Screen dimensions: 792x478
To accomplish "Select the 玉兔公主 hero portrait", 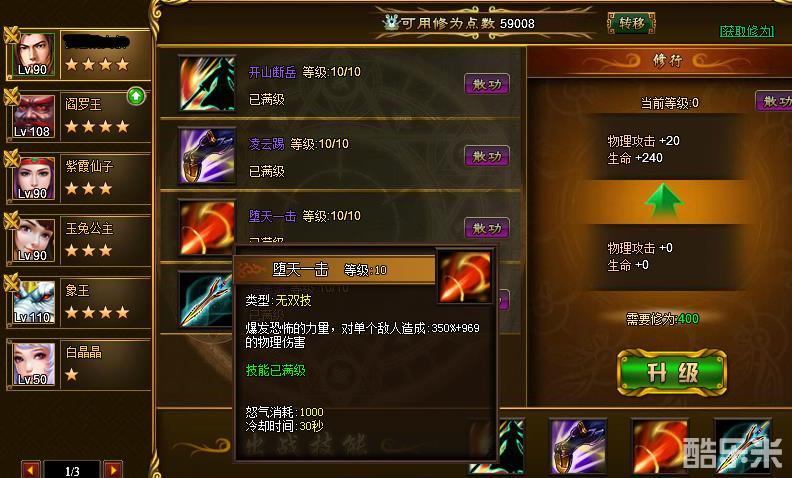I will coord(34,241).
